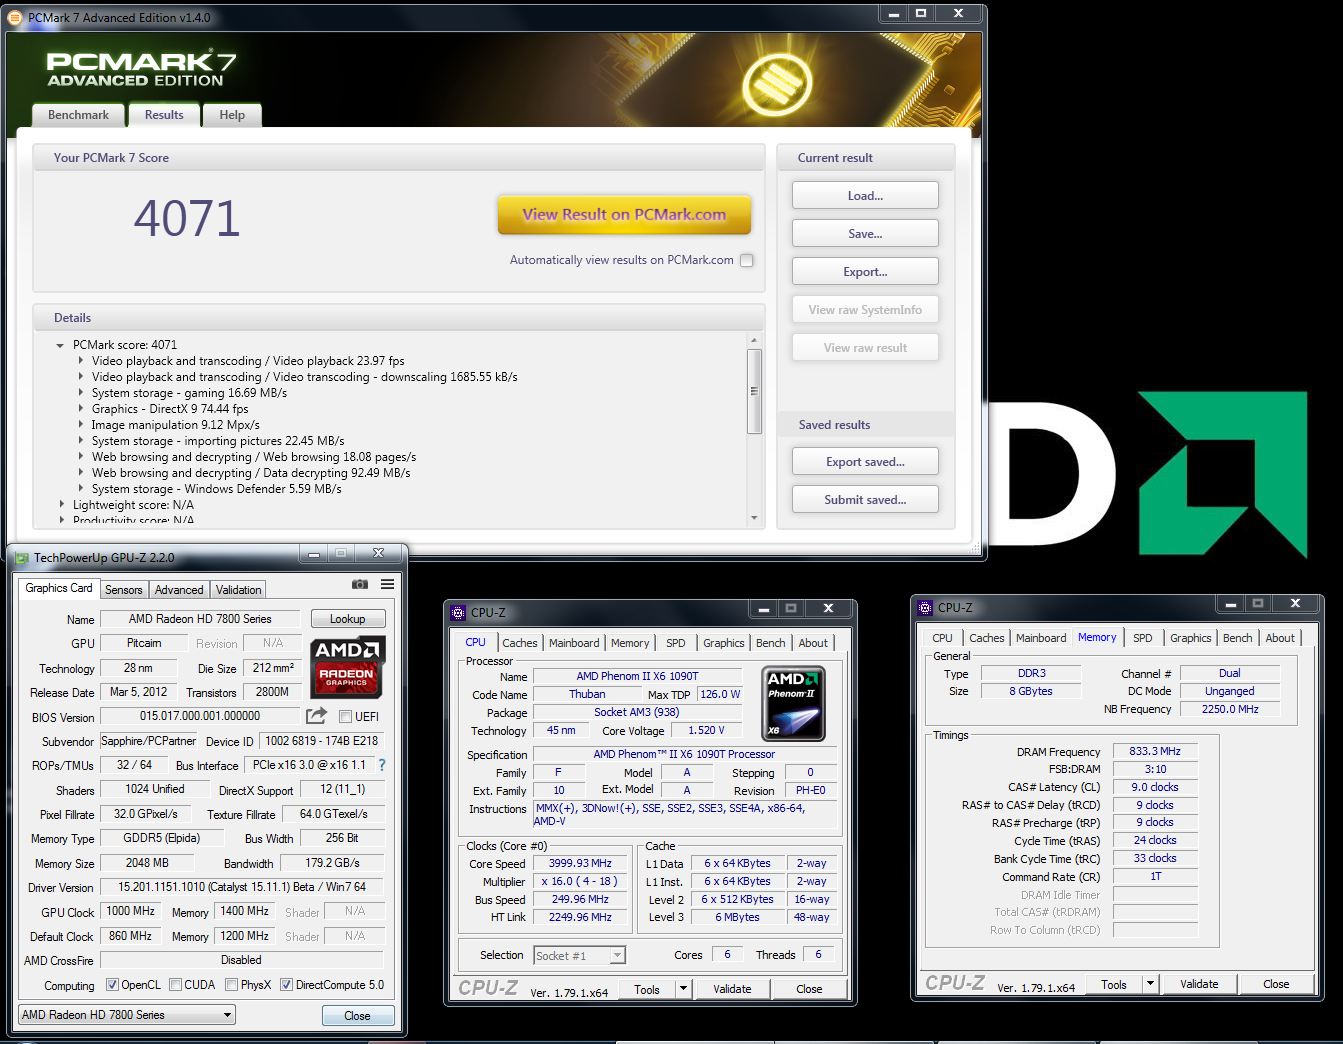Image resolution: width=1343 pixels, height=1044 pixels.
Task: Click the Bus Interface question mark icon
Action: [x=381, y=765]
